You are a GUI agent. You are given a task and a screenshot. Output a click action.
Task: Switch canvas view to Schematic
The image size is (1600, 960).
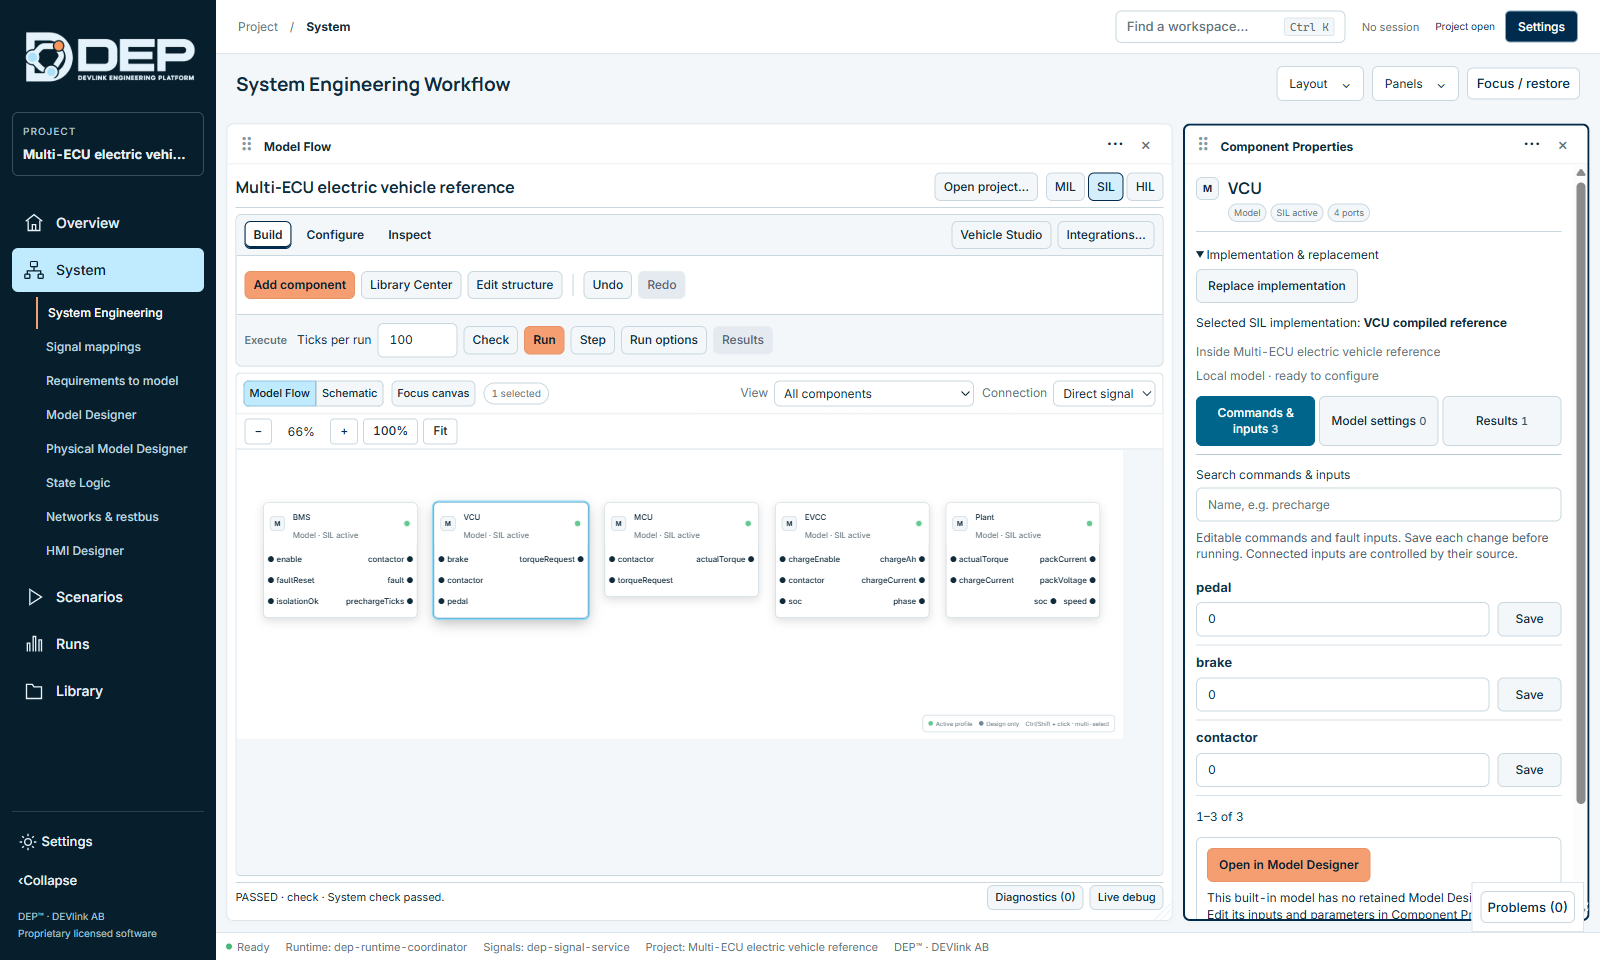(x=350, y=393)
